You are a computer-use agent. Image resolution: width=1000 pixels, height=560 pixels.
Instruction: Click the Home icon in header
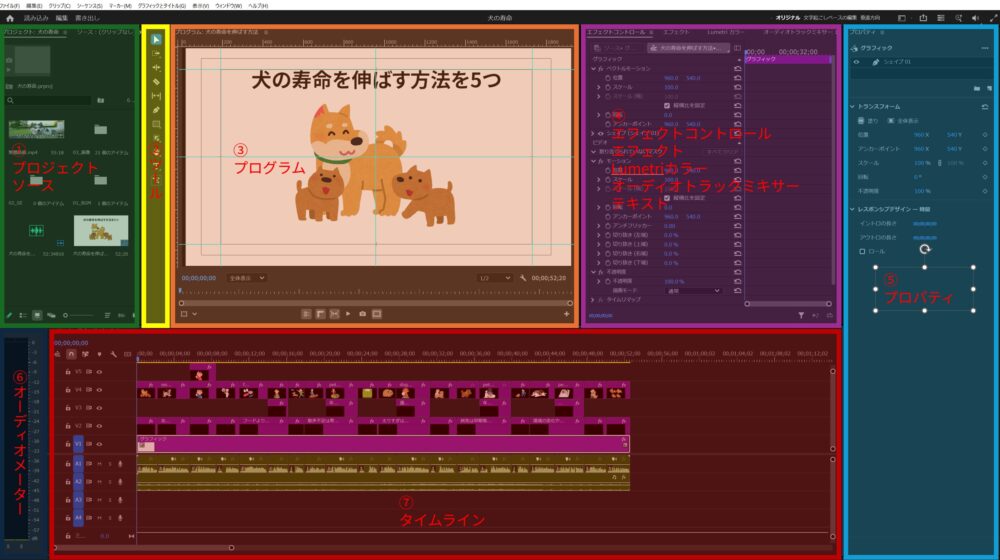[10, 18]
